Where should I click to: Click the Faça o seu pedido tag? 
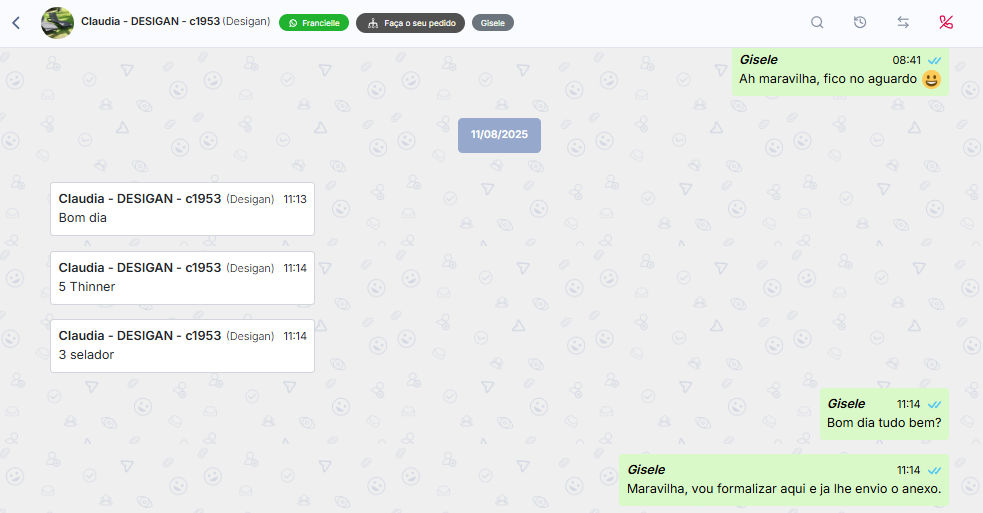[x=411, y=23]
